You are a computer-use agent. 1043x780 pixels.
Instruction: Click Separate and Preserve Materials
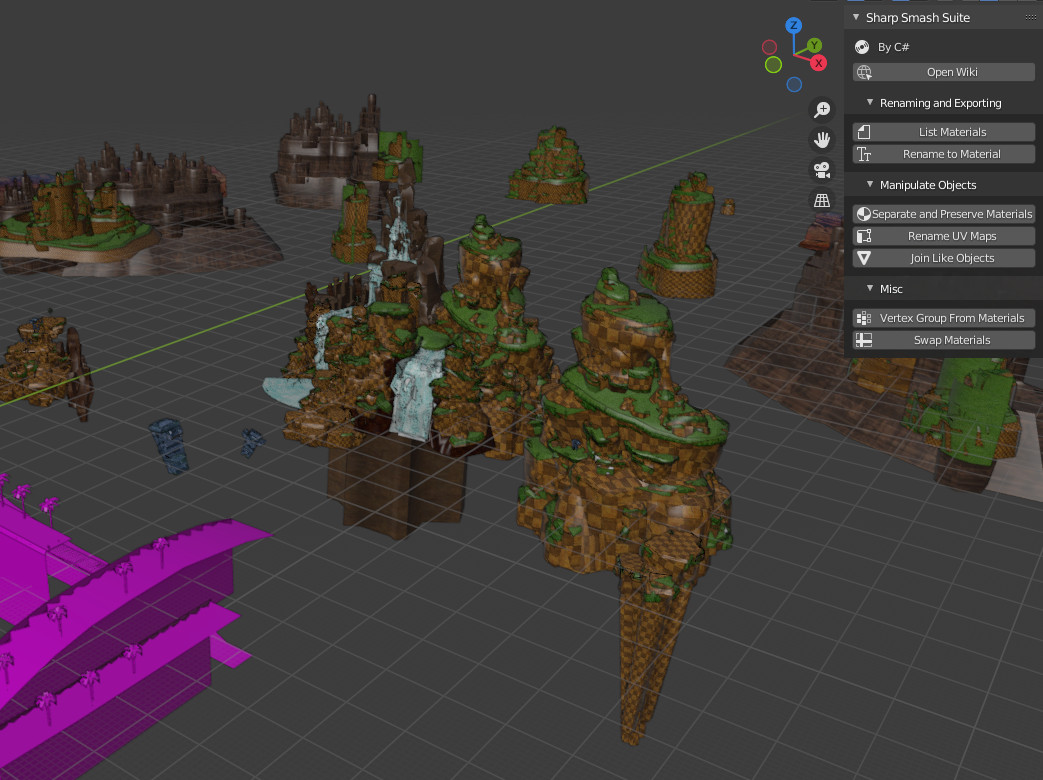pos(943,214)
